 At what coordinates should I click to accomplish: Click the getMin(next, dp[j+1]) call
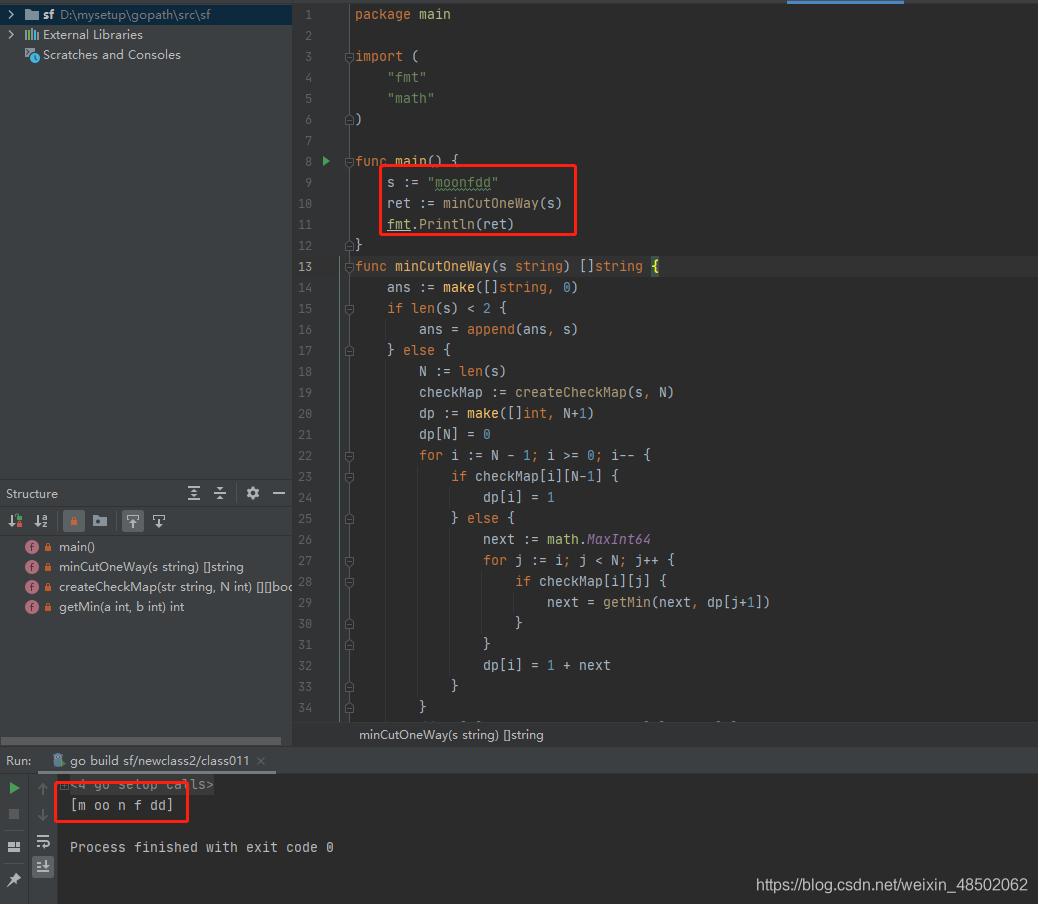[x=686, y=602]
